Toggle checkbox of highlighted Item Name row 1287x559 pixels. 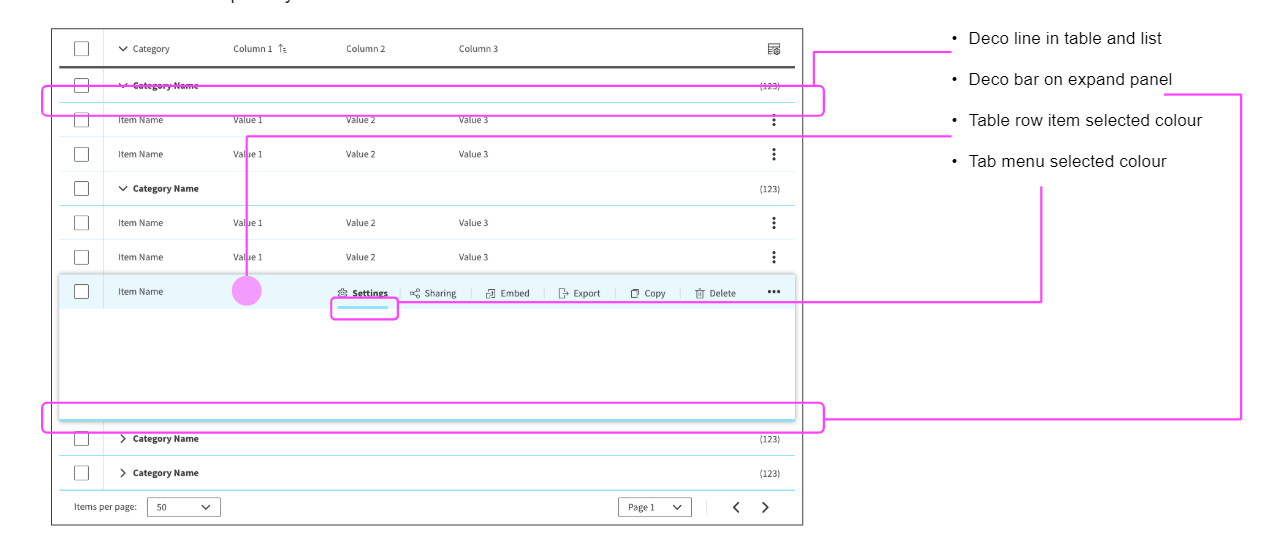coord(81,292)
